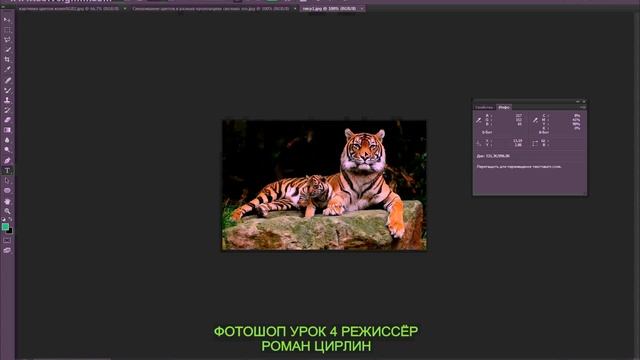640x360 pixels.
Task: Select the Clone Stamp tool
Action: (7, 100)
